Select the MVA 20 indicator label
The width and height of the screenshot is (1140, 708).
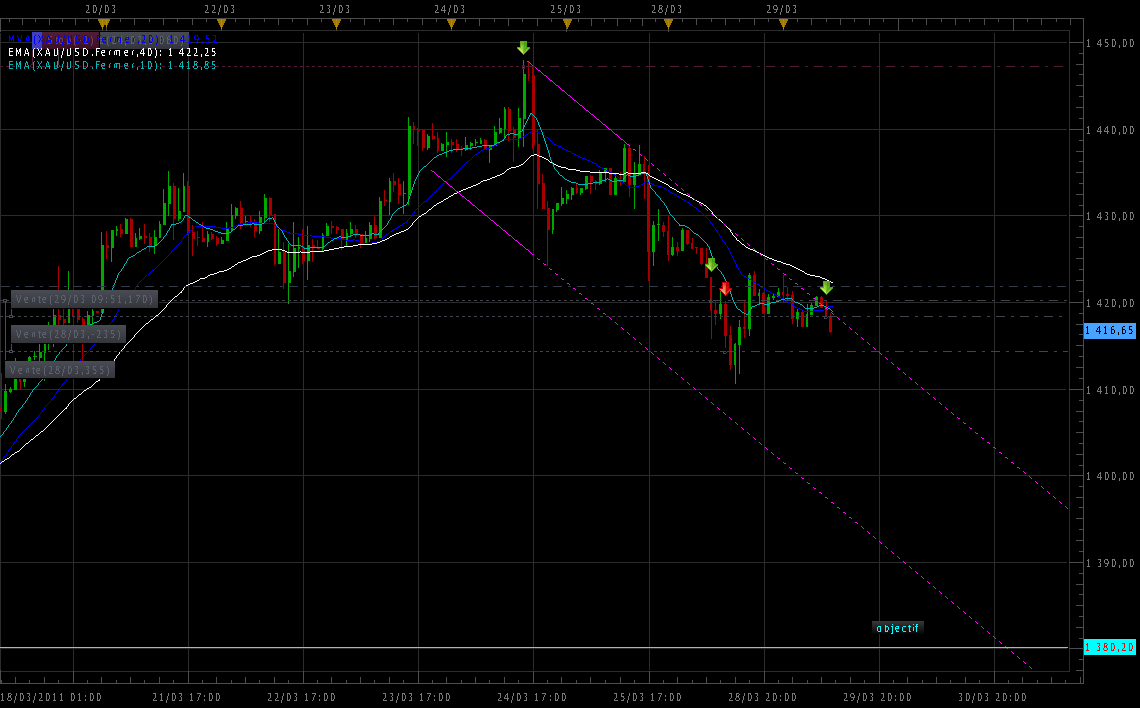[110, 38]
